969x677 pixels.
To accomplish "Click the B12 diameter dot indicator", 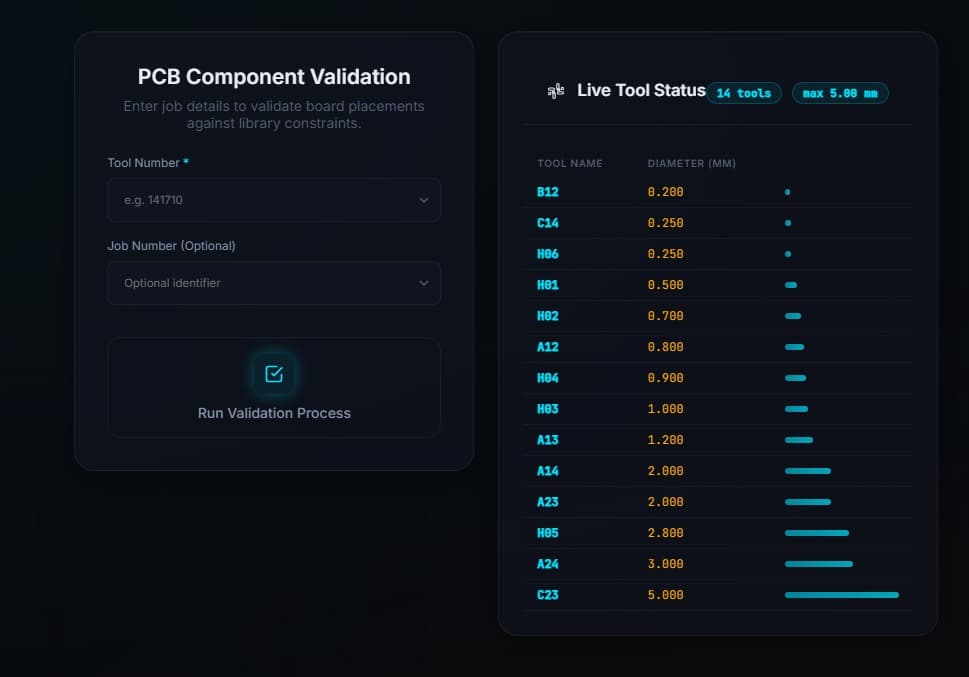I will (787, 192).
